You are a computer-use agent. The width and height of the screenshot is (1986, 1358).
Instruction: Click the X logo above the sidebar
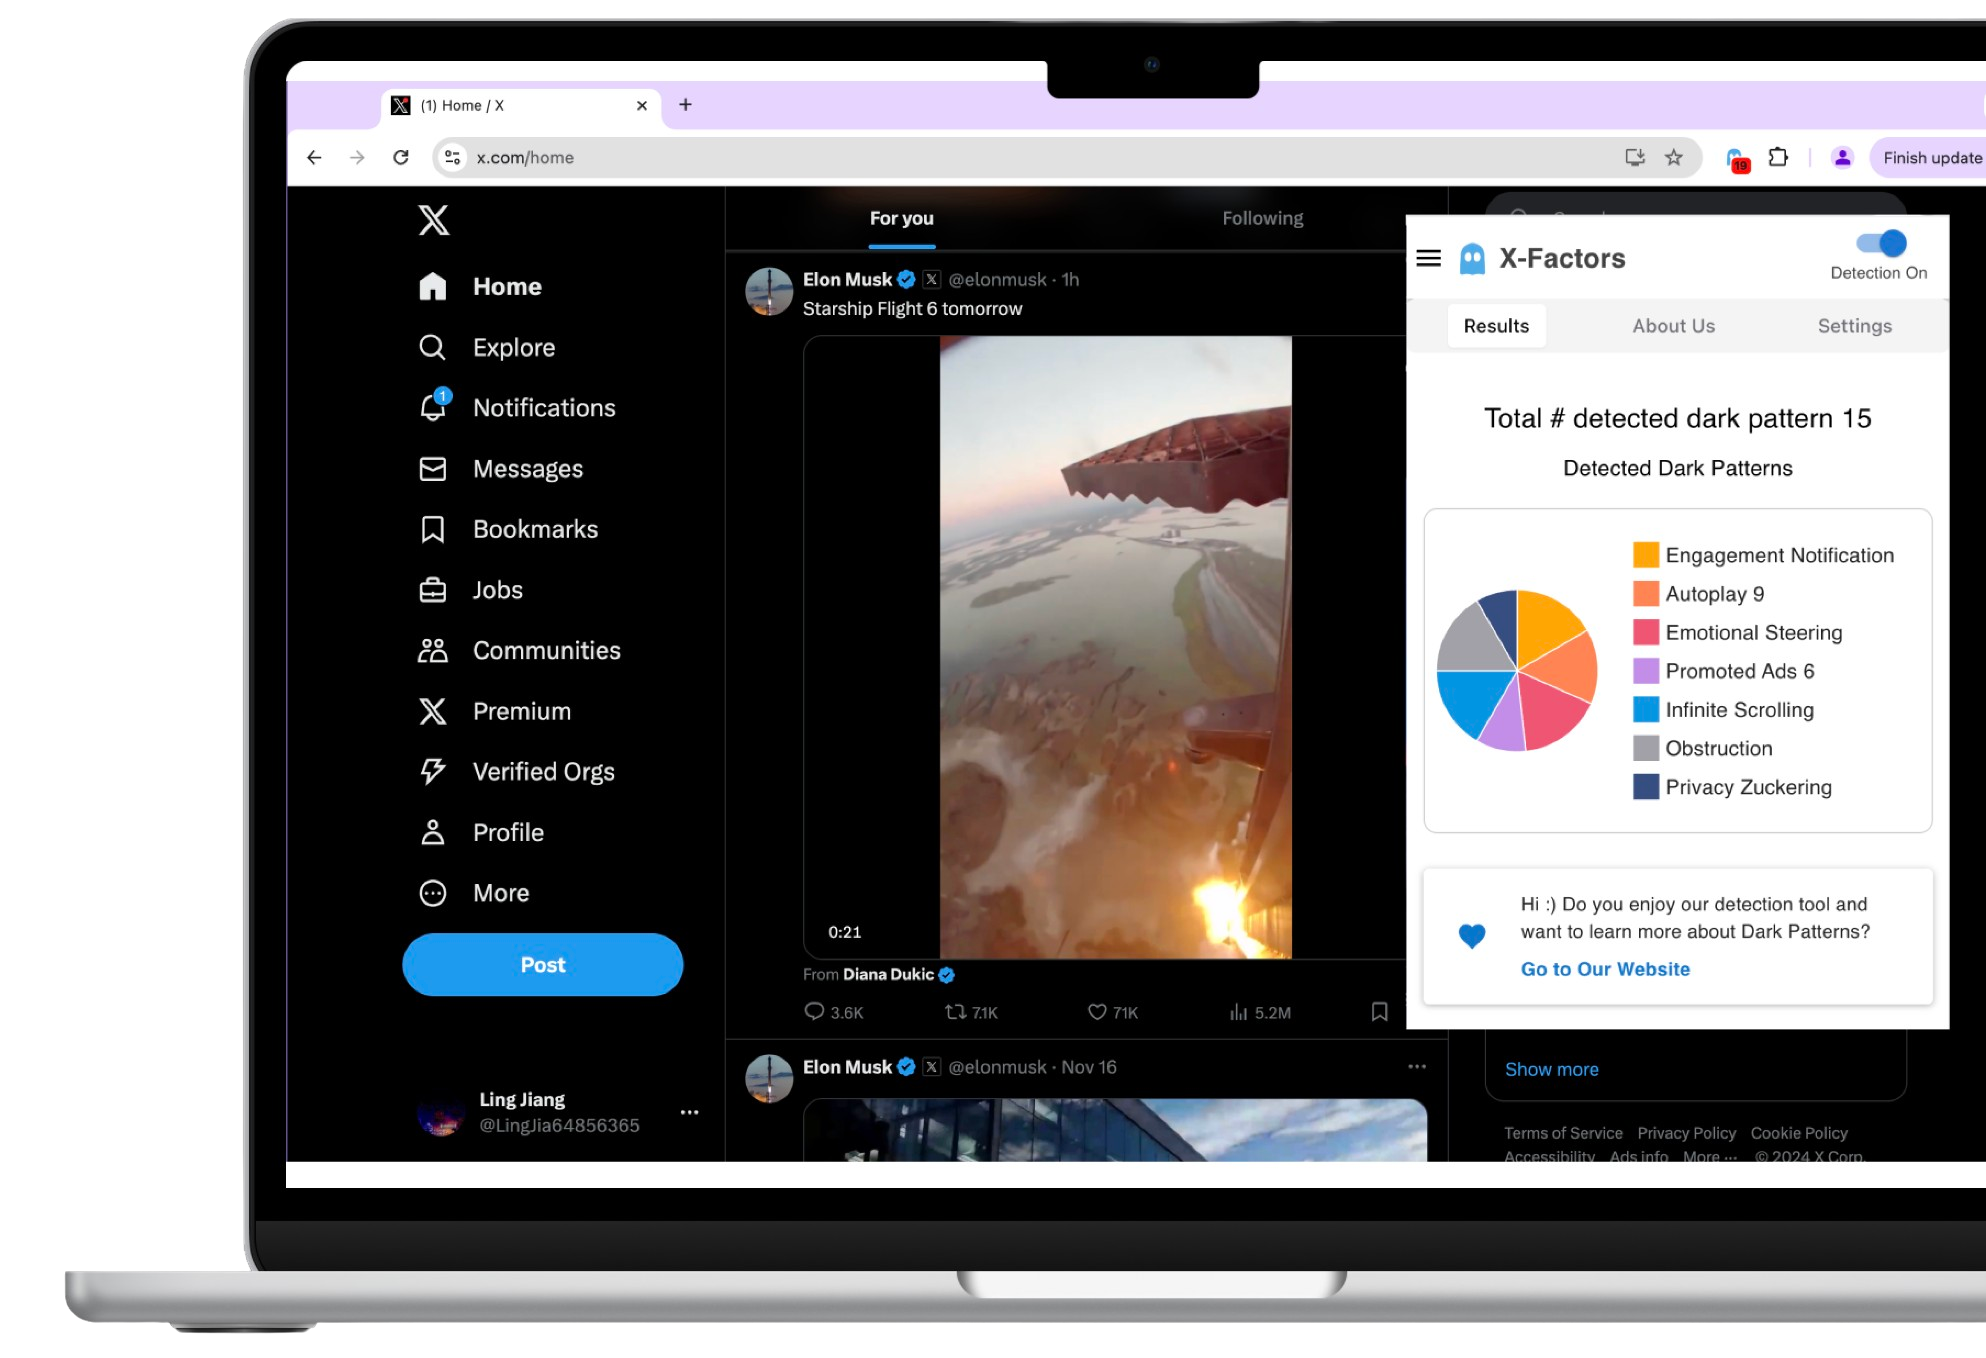pyautogui.click(x=434, y=221)
